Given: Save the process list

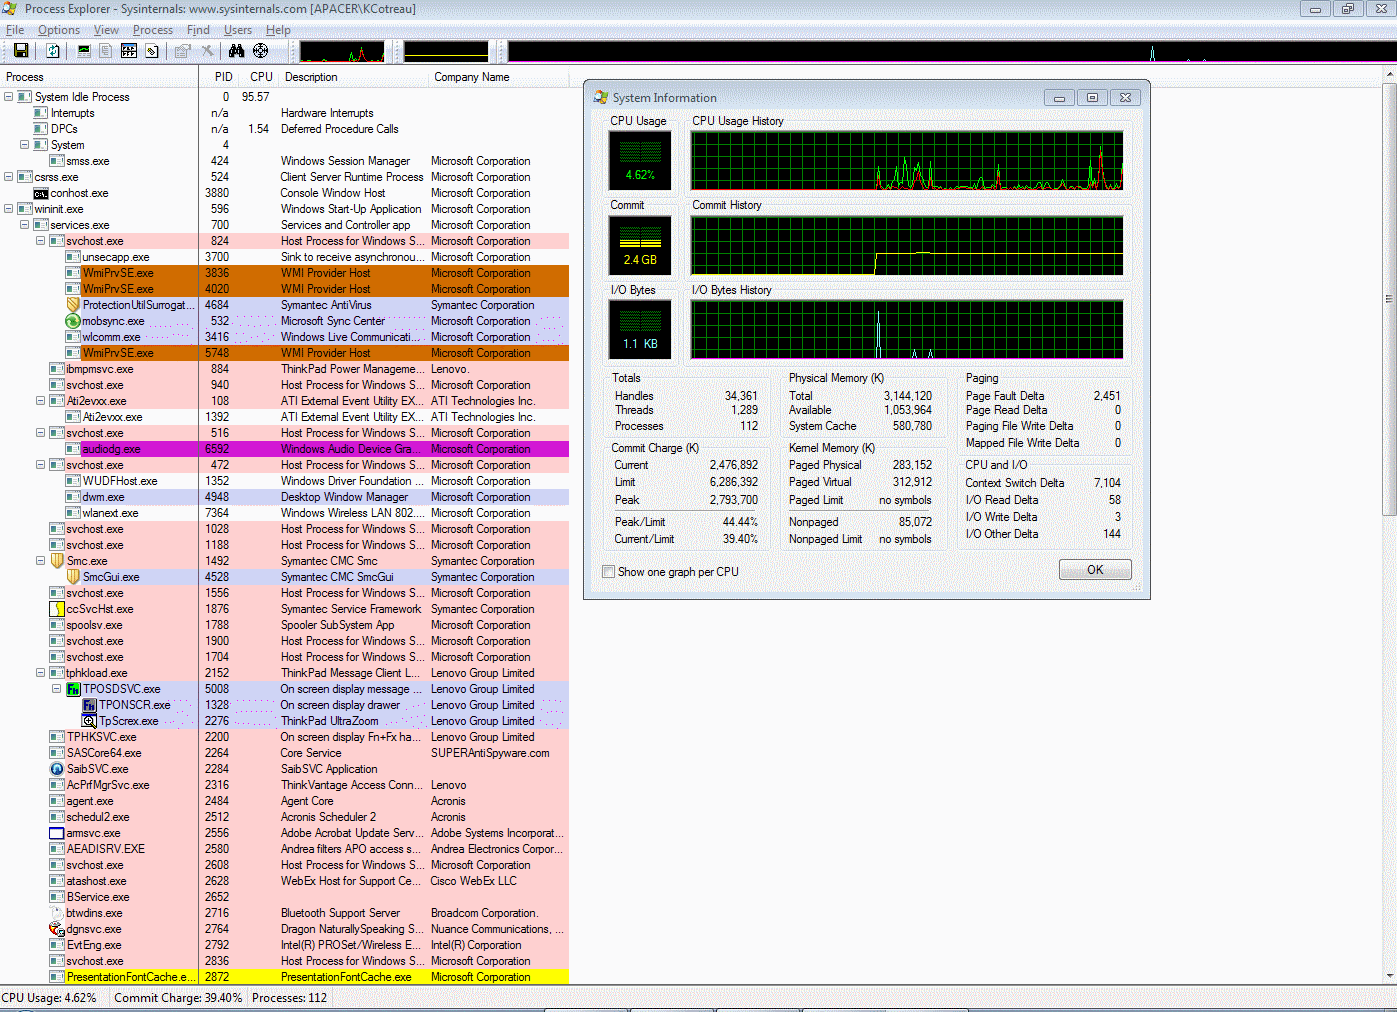Looking at the screenshot, I should click(x=21, y=50).
